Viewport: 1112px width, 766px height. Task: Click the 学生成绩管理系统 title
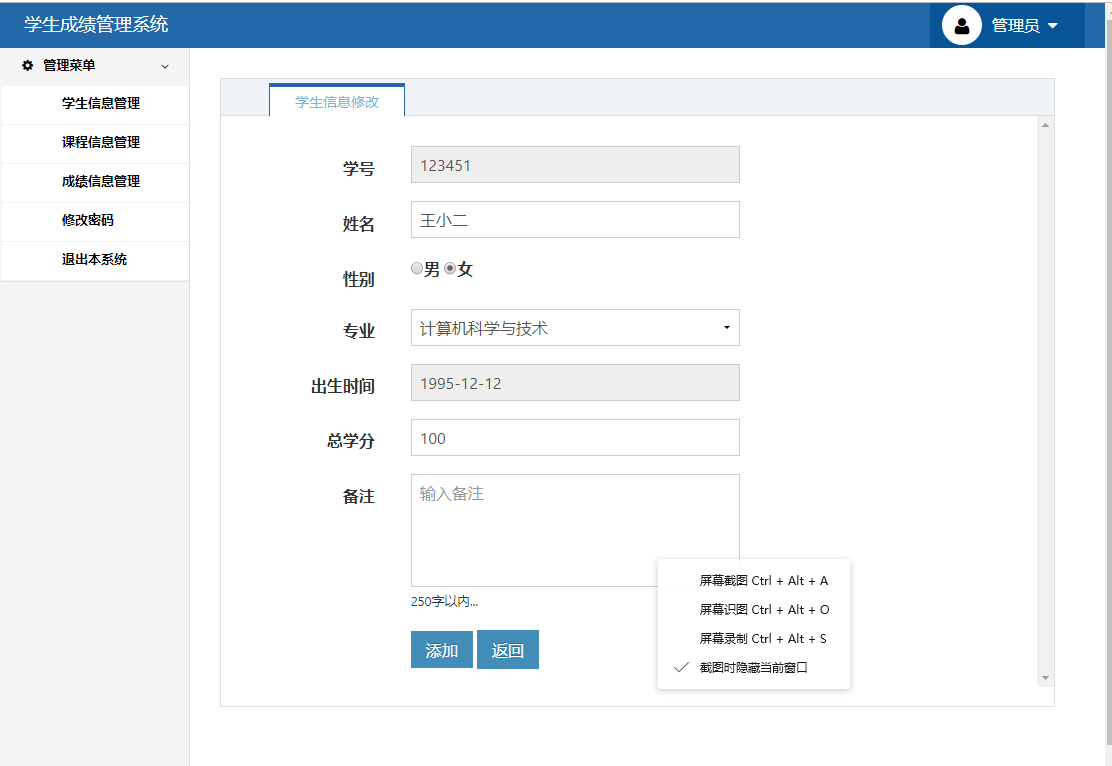point(96,24)
